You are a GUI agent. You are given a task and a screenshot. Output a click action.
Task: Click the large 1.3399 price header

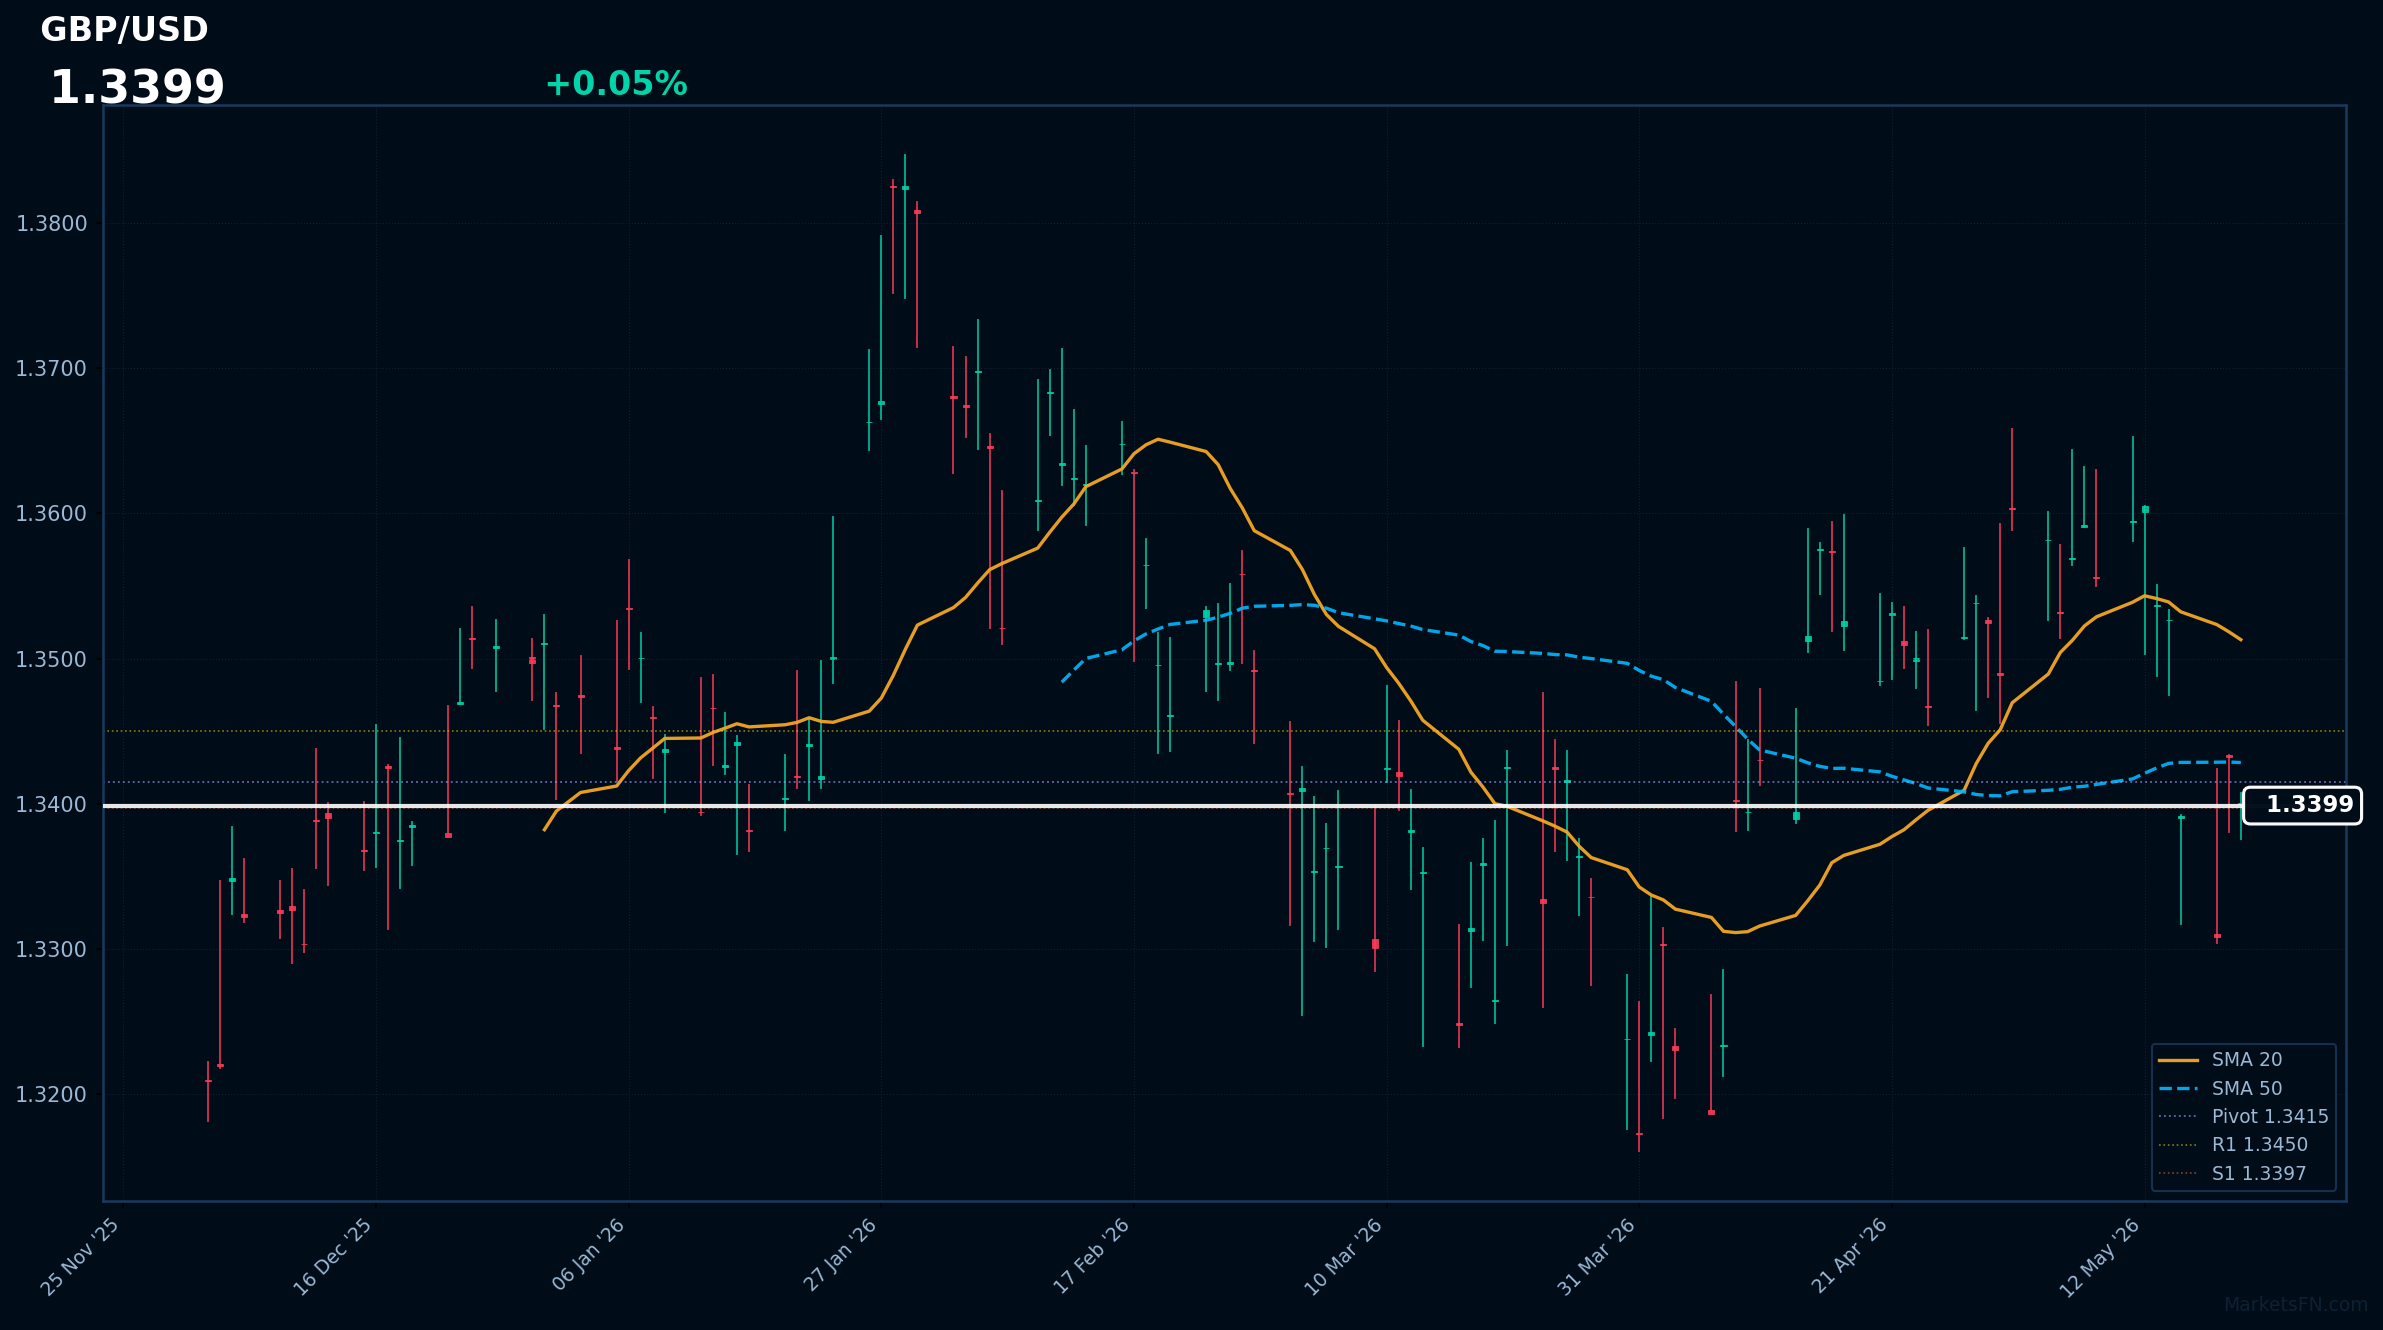coord(137,88)
